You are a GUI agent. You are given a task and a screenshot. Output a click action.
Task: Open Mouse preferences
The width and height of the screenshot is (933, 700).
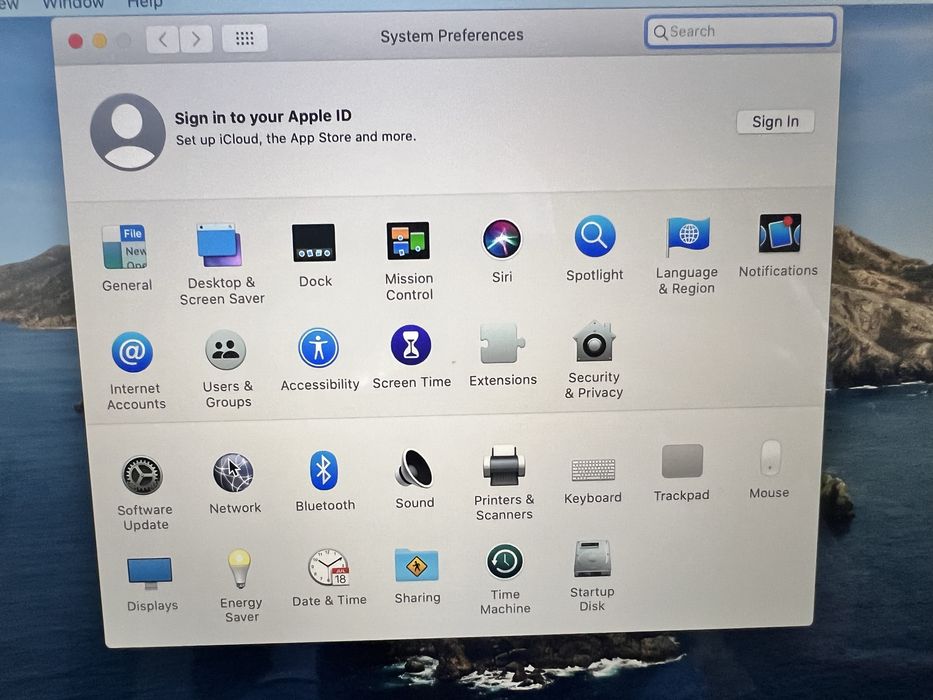(x=769, y=469)
